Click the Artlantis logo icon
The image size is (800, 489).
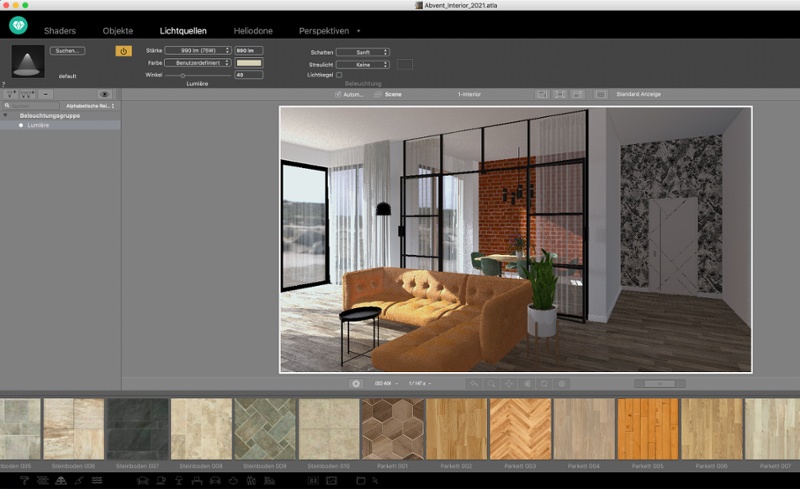point(18,25)
